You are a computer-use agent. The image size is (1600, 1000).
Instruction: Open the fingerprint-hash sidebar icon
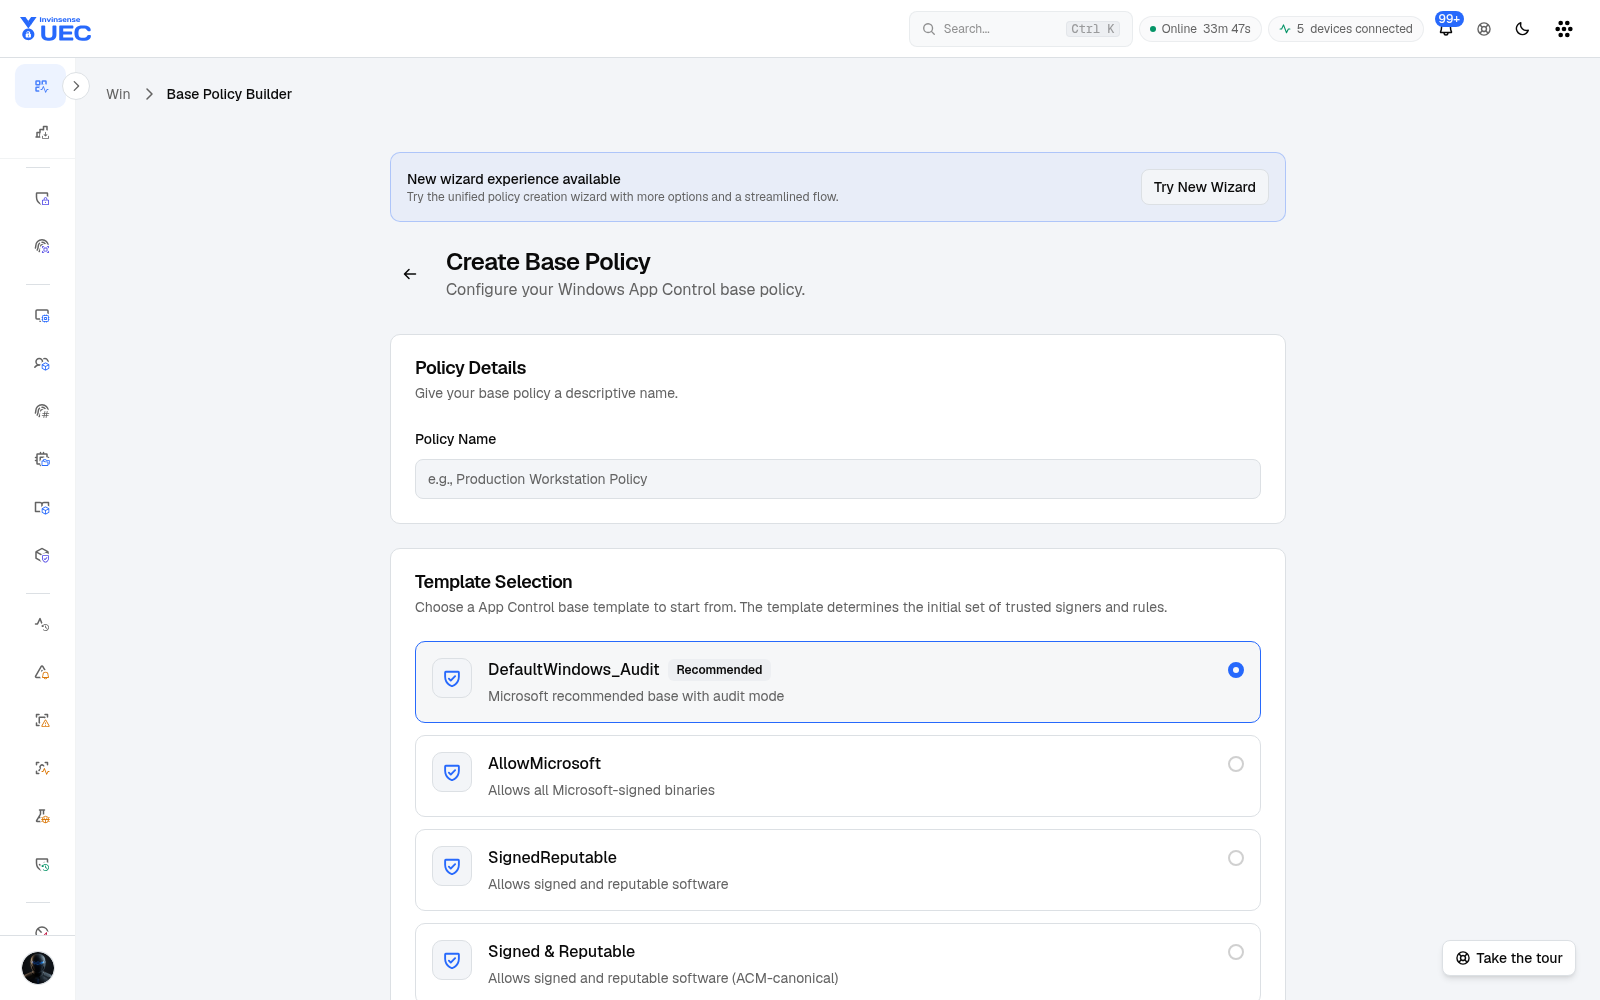tap(42, 411)
